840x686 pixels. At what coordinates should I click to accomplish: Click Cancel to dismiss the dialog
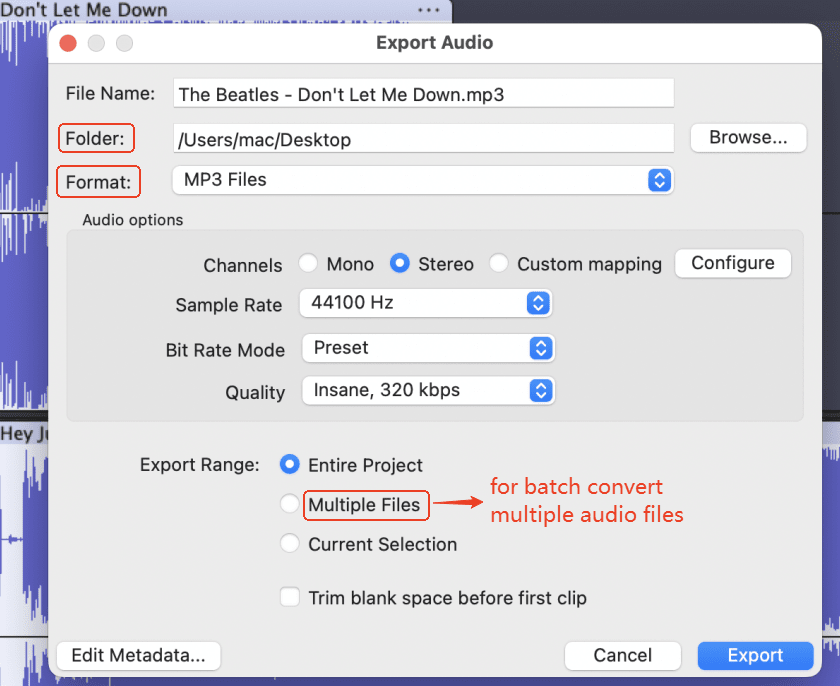[x=622, y=655]
